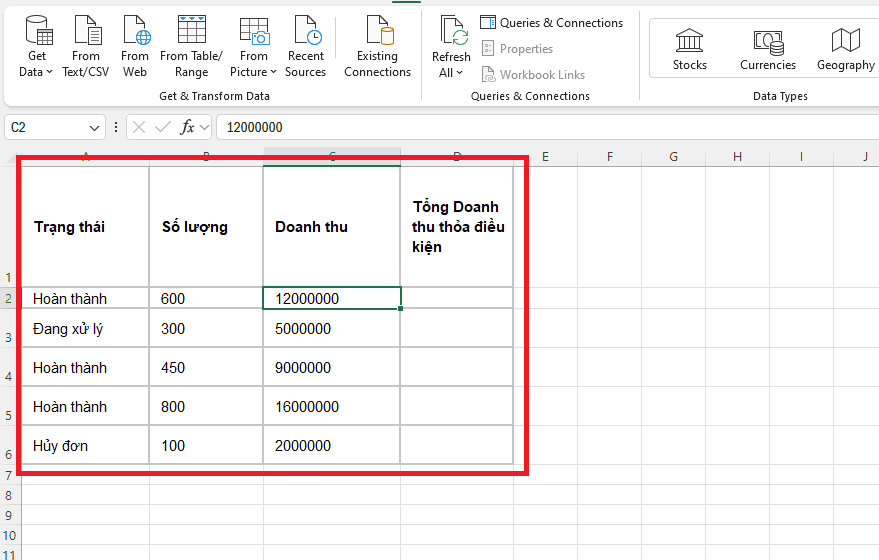Viewport: 879px width, 560px height.
Task: Select row 10 header
Action: [x=8, y=535]
